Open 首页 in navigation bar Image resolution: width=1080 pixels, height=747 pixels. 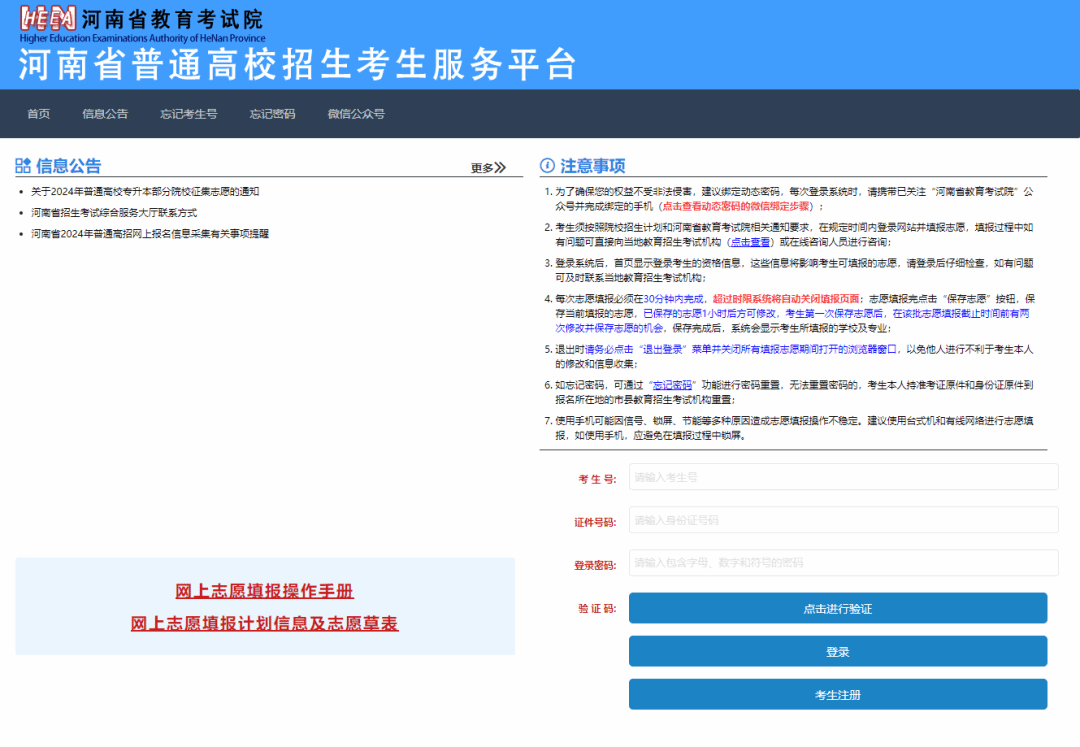[x=38, y=114]
